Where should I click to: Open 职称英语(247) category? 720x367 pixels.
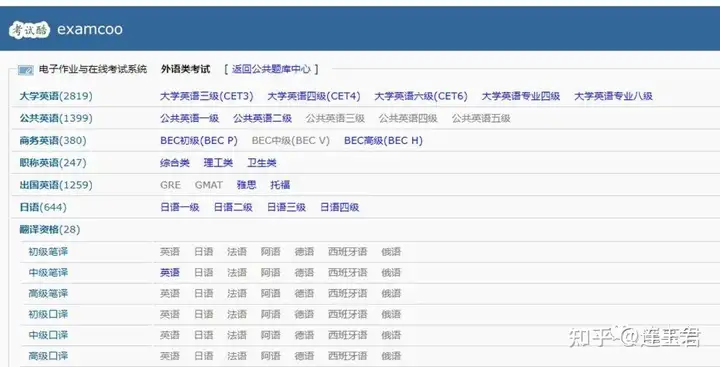point(53,163)
